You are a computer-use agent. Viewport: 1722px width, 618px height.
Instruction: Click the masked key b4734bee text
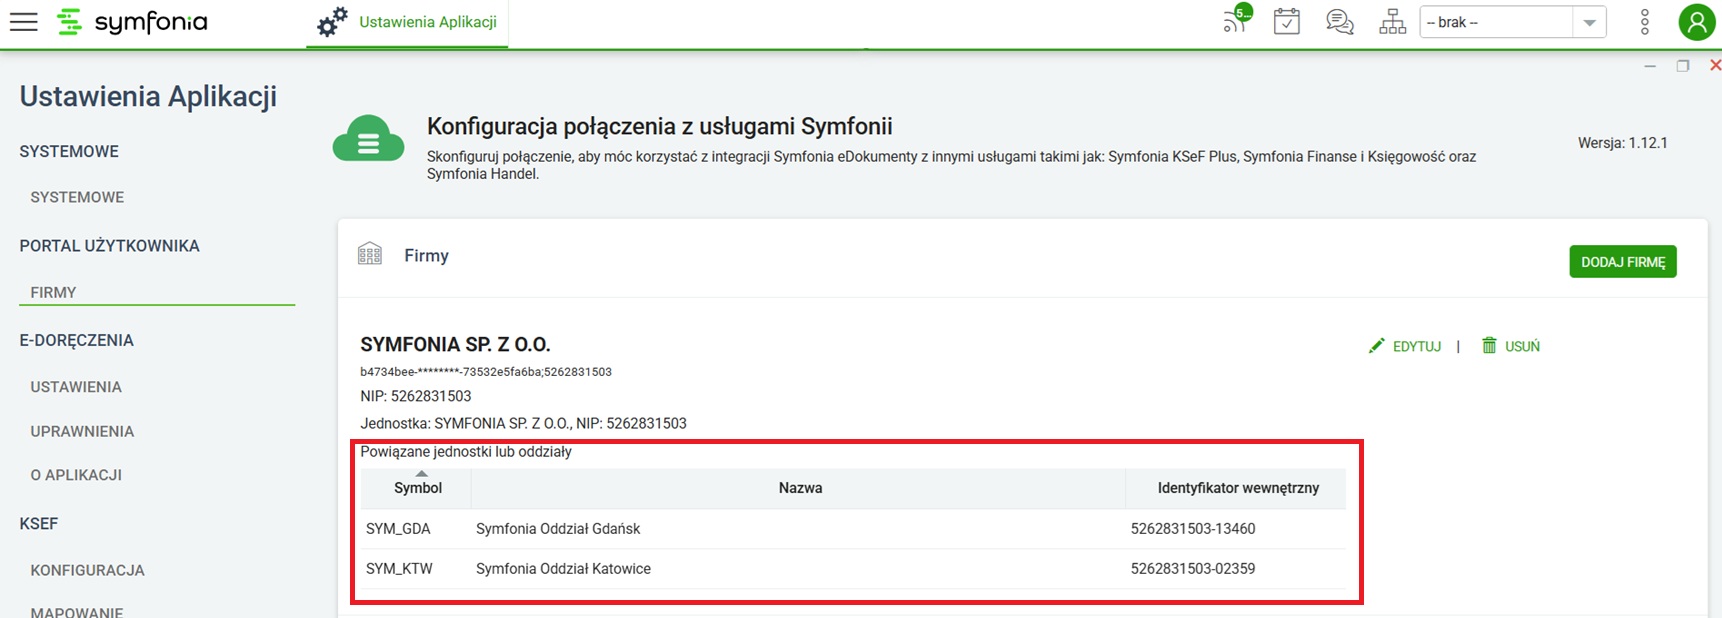[486, 372]
